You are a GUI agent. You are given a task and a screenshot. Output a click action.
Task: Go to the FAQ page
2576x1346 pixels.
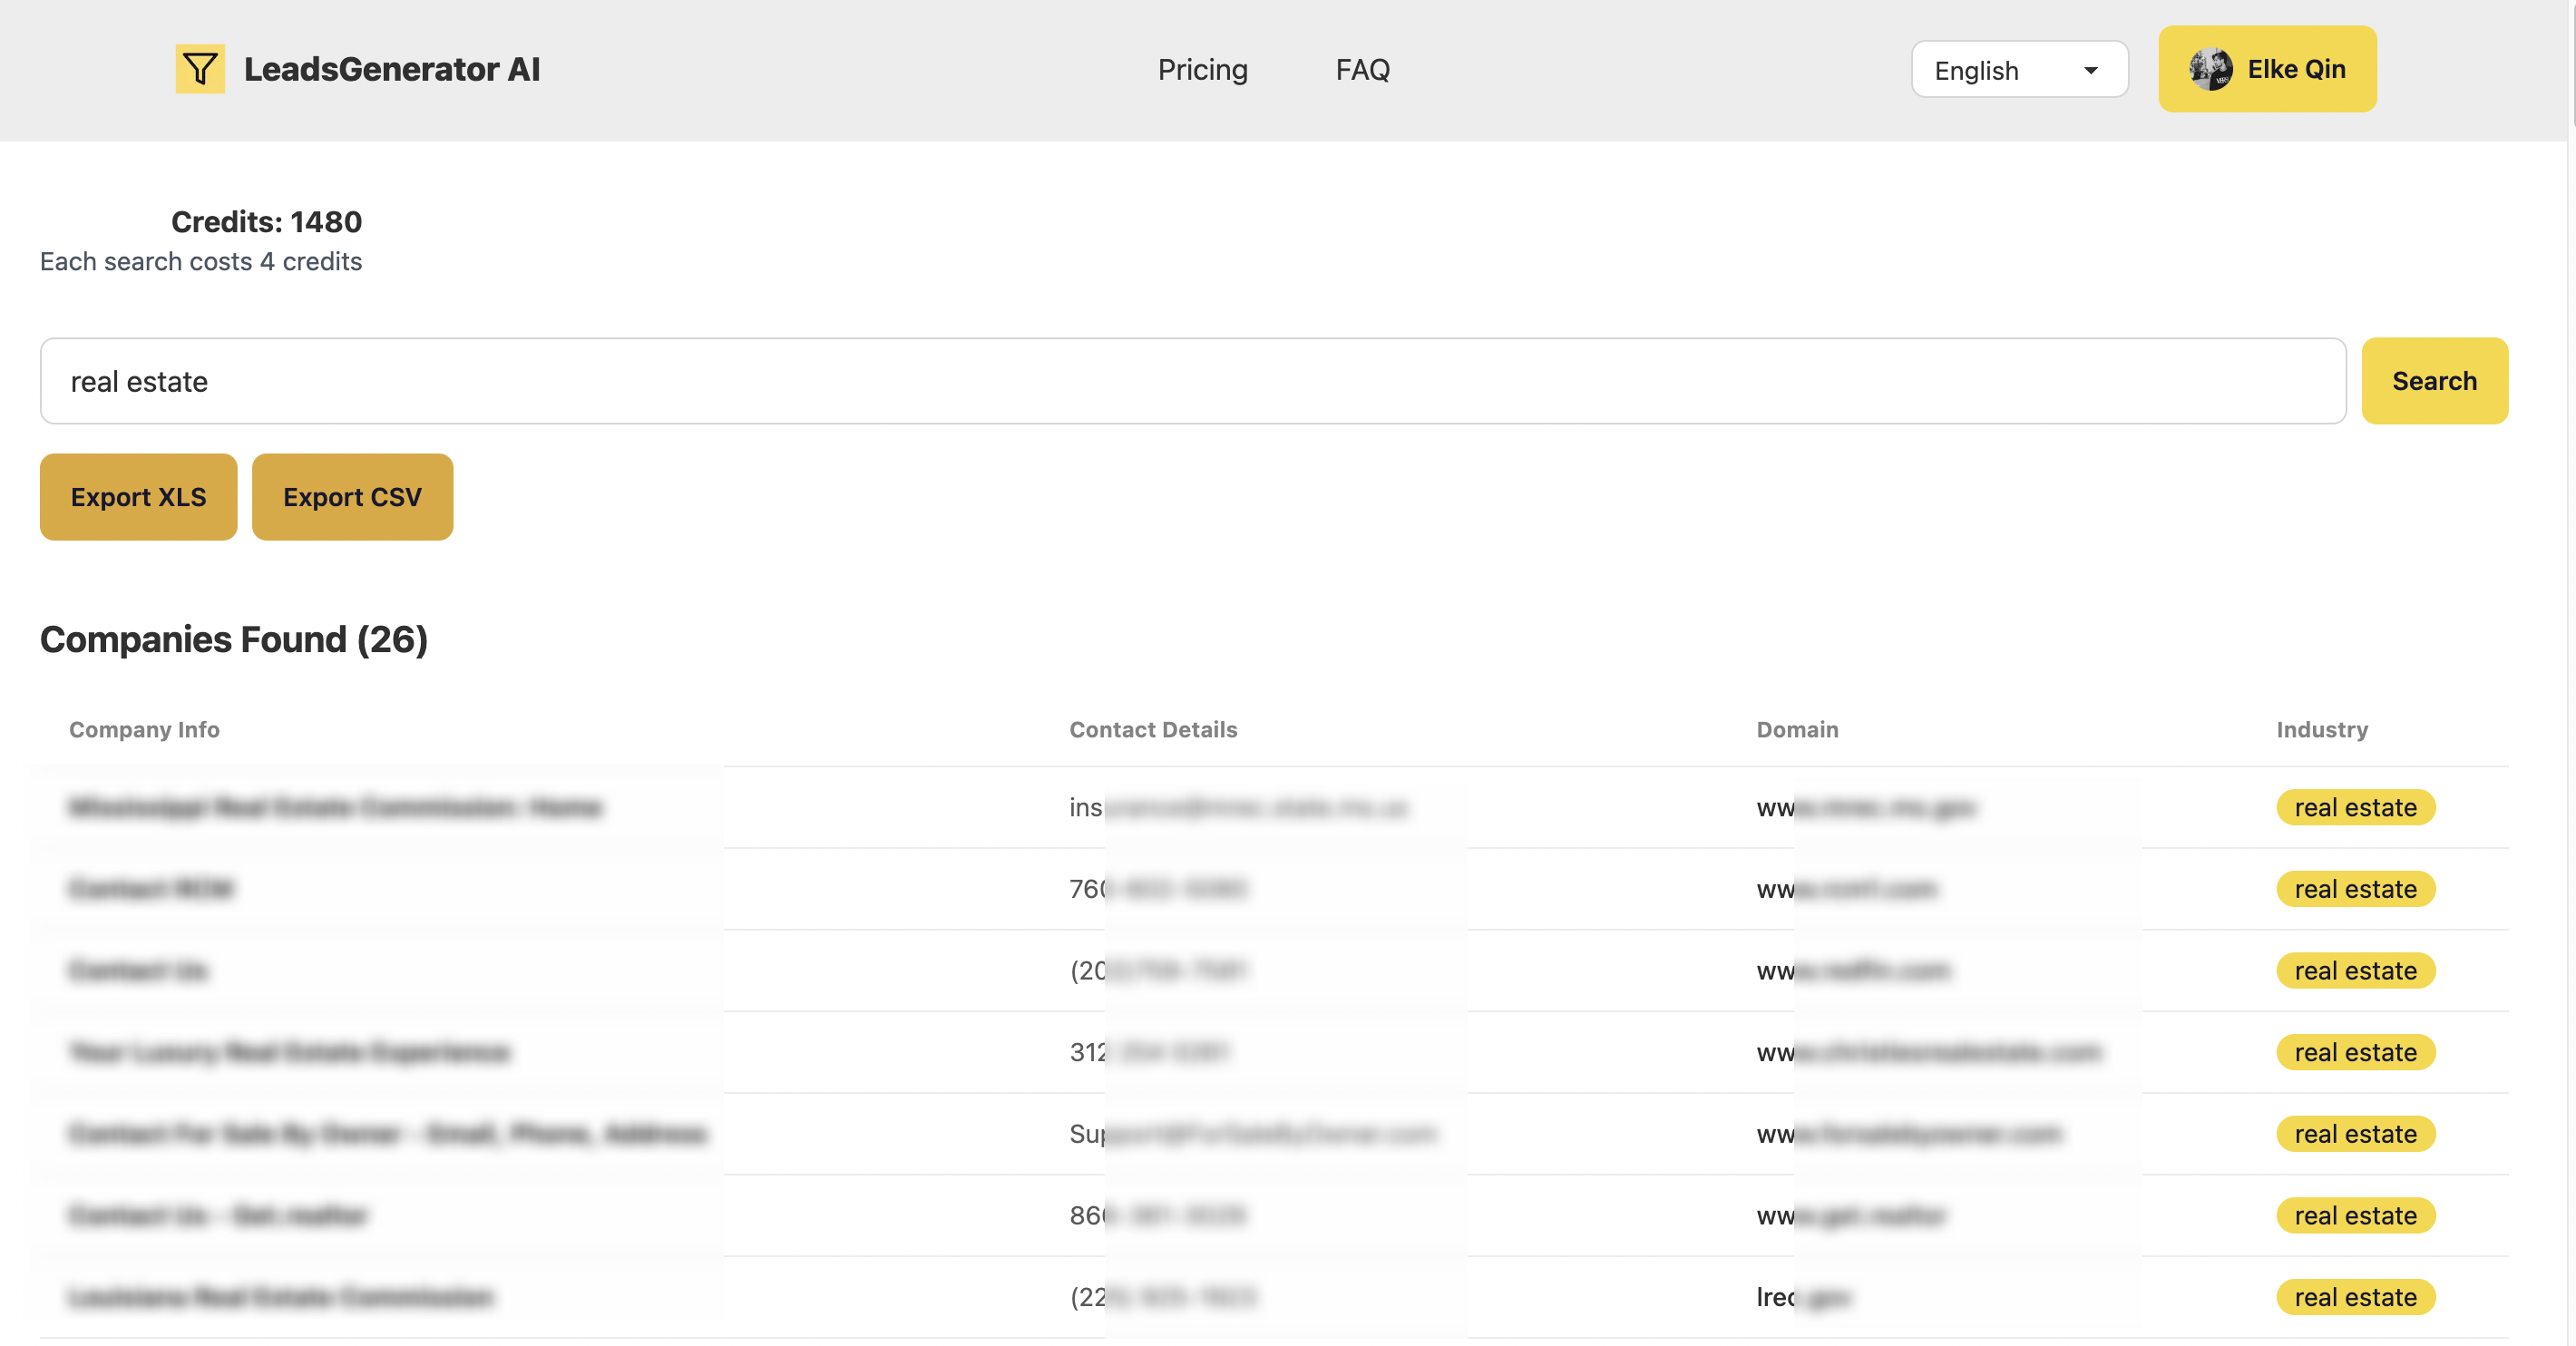coord(1362,69)
